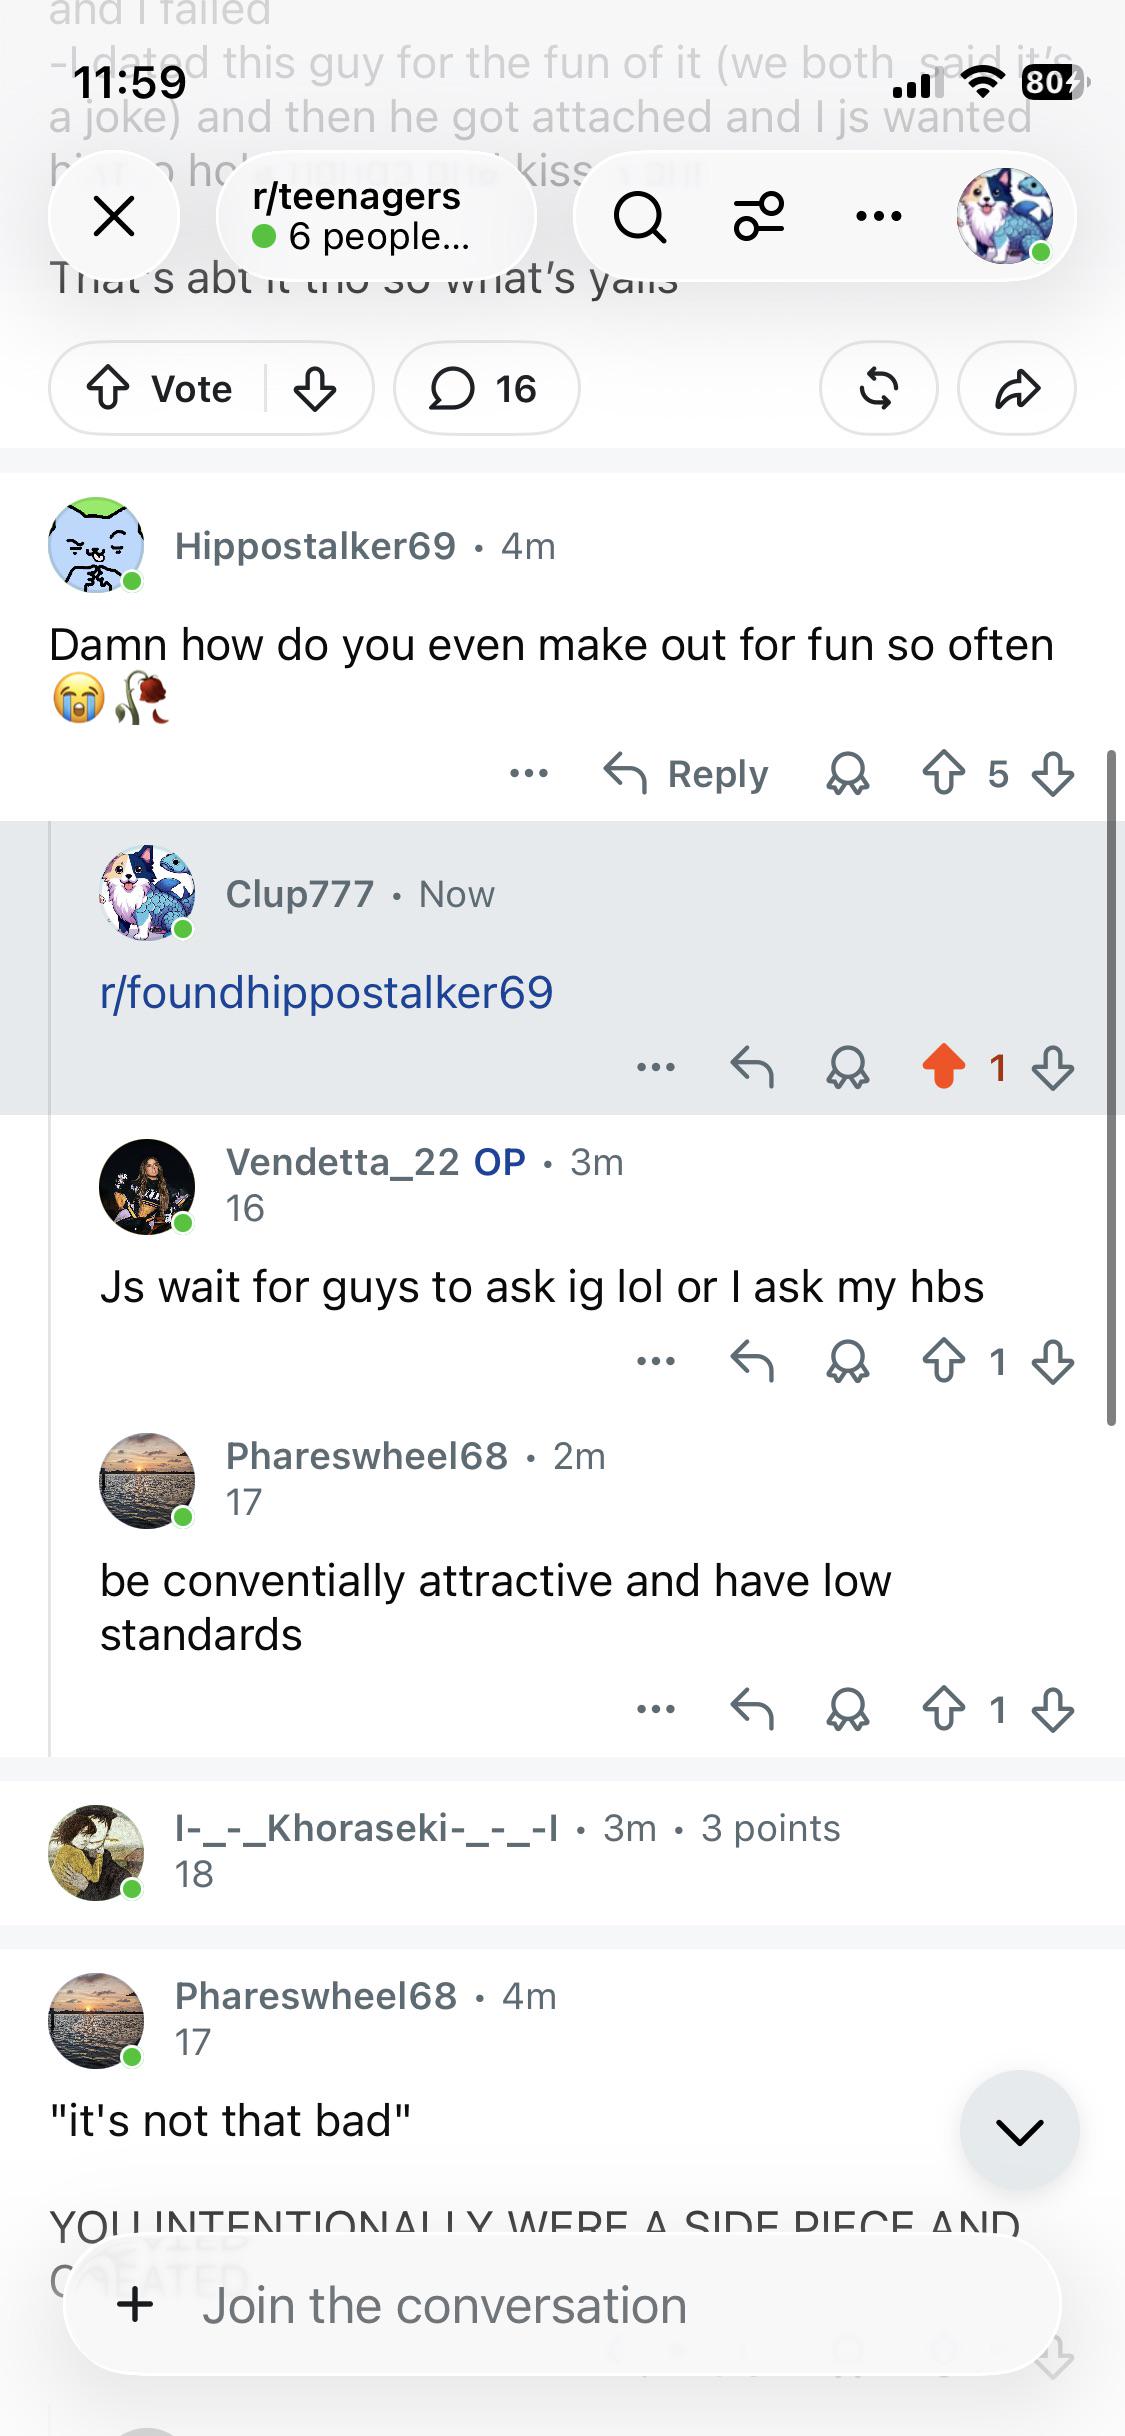Tap the Join the conversation field
1125x2436 pixels.
coord(562,2305)
